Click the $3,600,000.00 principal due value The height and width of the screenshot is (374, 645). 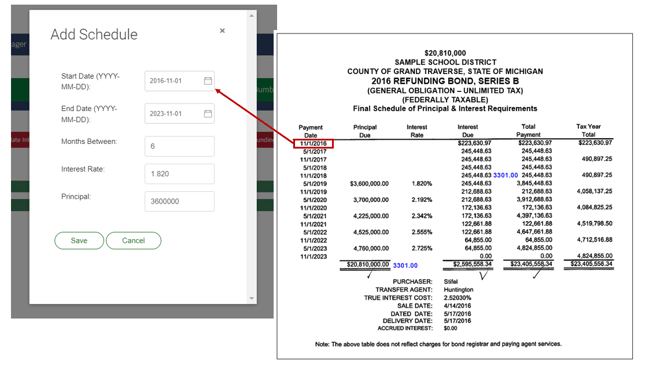point(369,184)
